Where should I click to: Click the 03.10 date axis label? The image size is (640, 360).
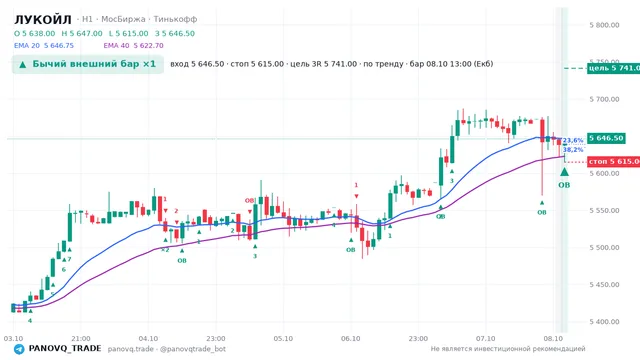(13, 339)
